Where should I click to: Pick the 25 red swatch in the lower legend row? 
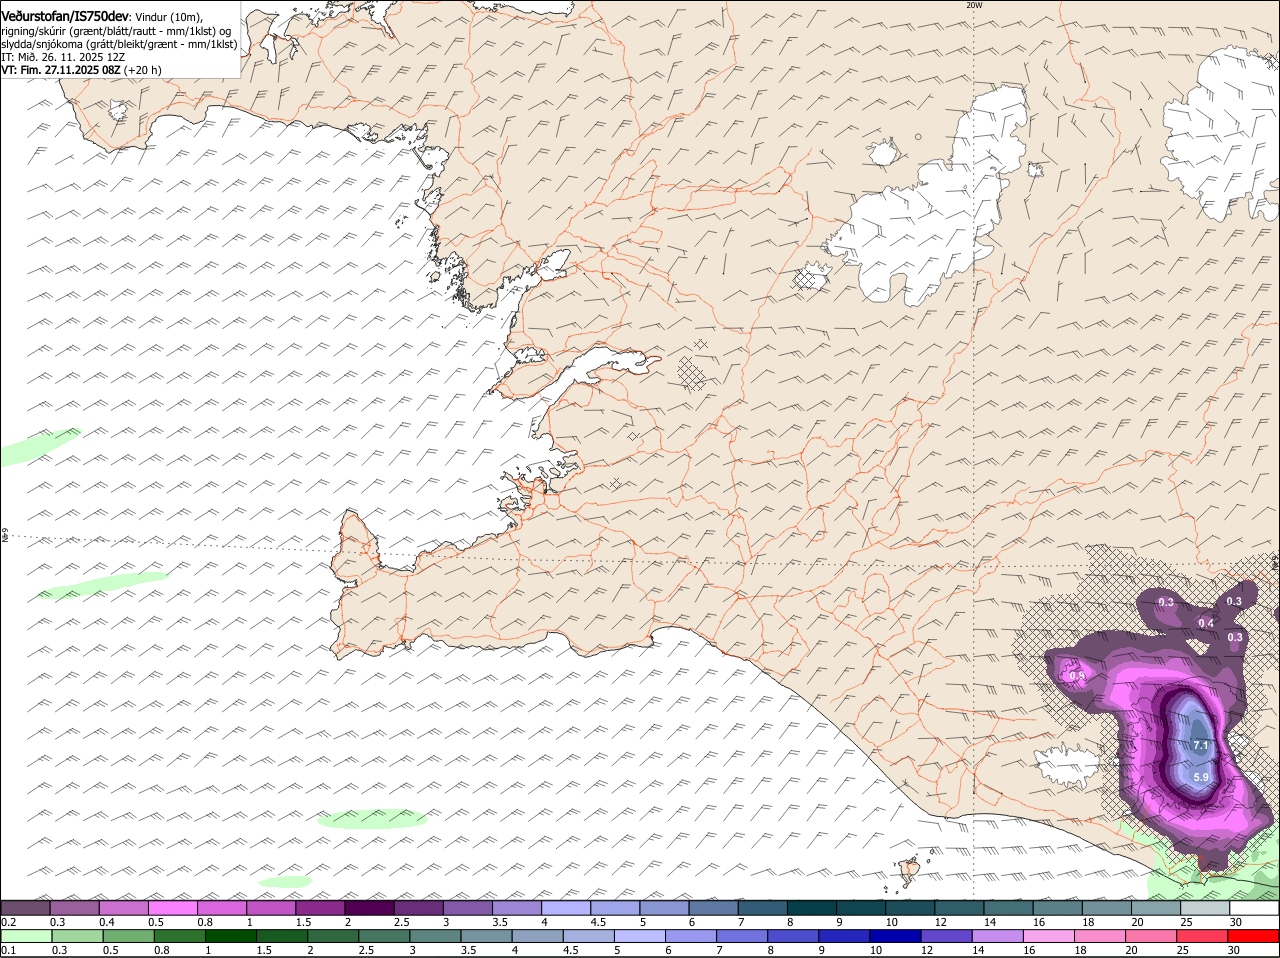1203,936
